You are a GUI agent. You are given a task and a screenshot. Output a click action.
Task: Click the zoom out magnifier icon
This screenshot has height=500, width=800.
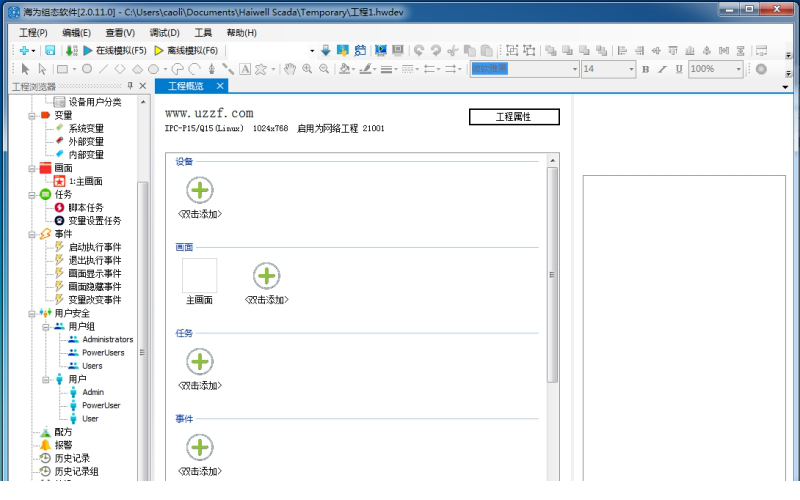tap(324, 69)
